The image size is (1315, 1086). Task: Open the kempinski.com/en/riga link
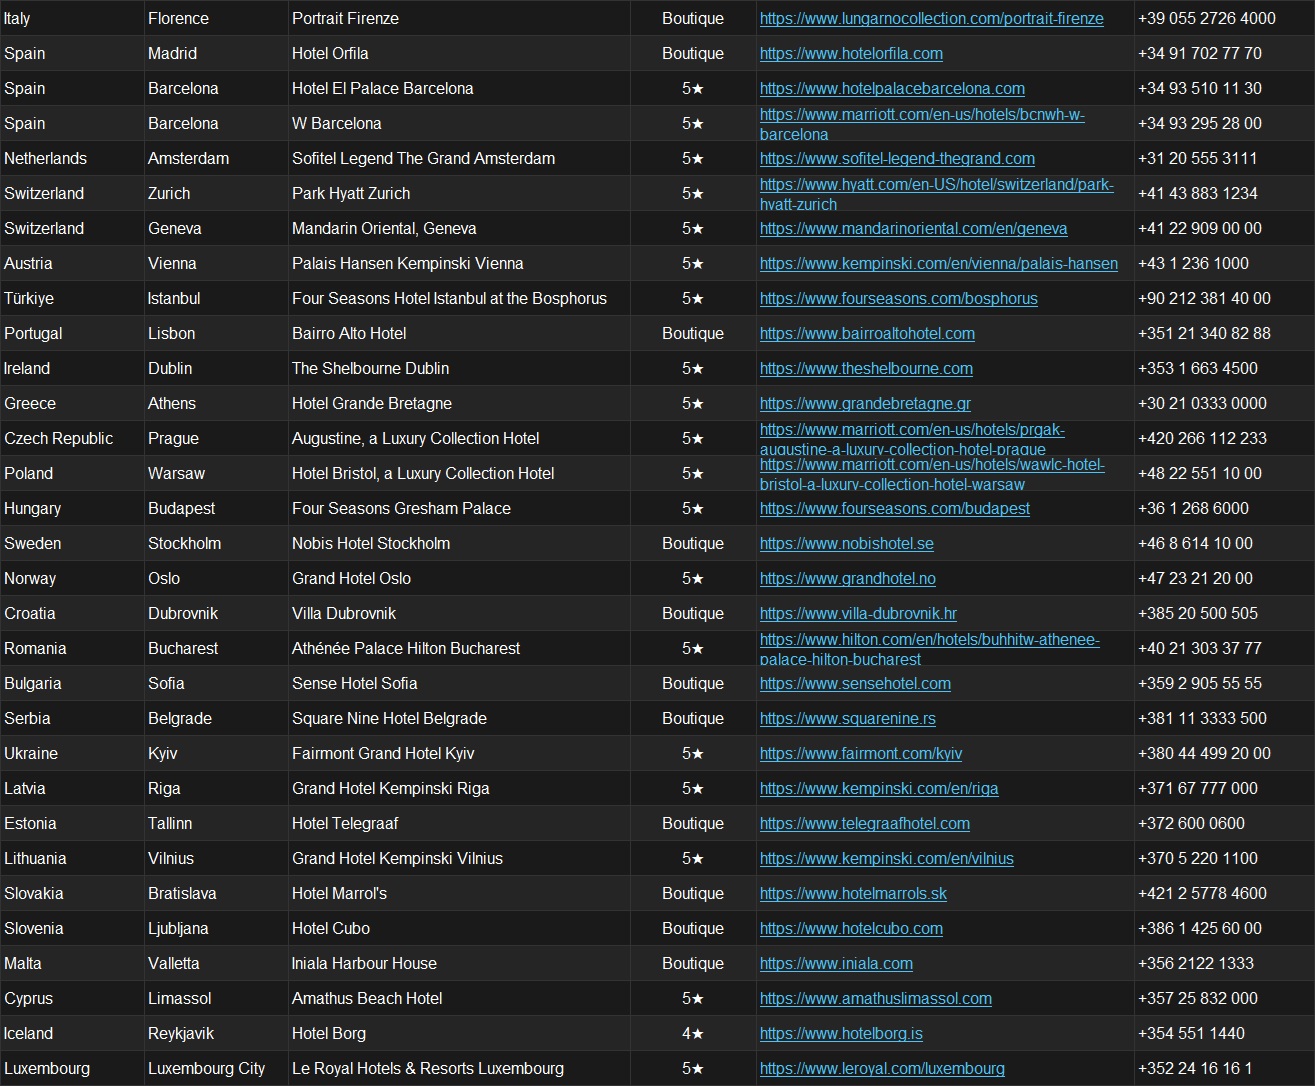tap(879, 788)
